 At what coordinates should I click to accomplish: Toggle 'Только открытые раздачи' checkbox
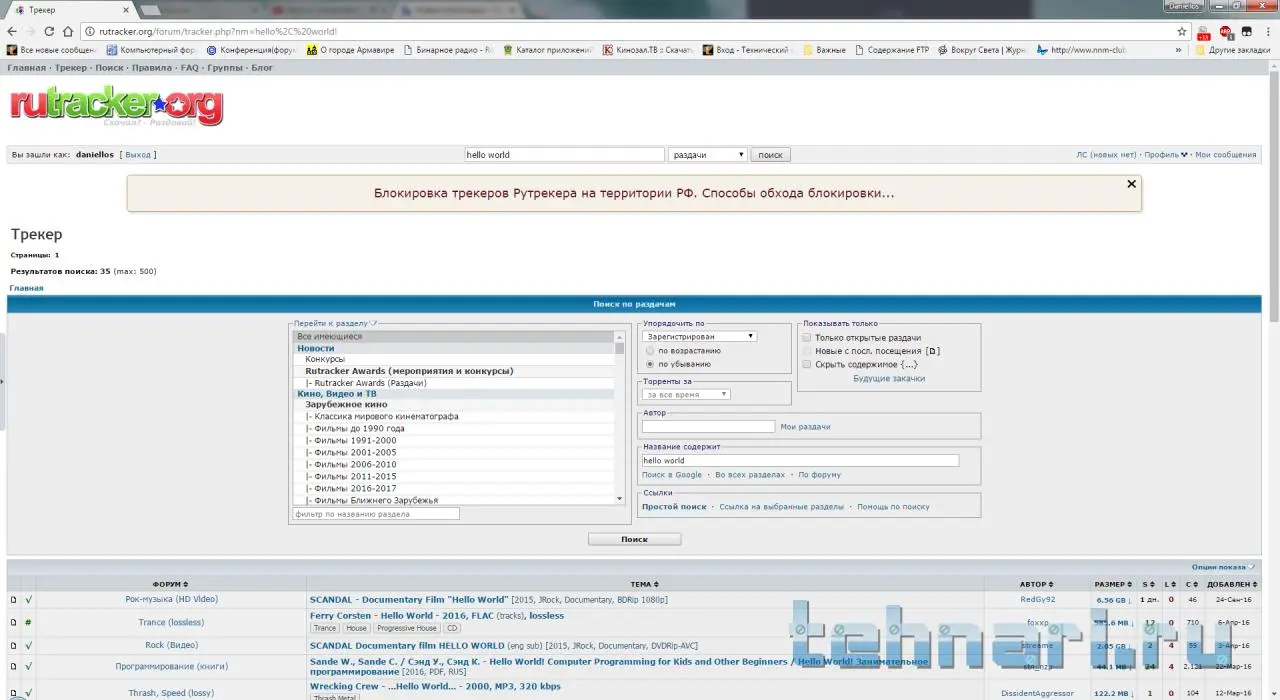point(807,338)
